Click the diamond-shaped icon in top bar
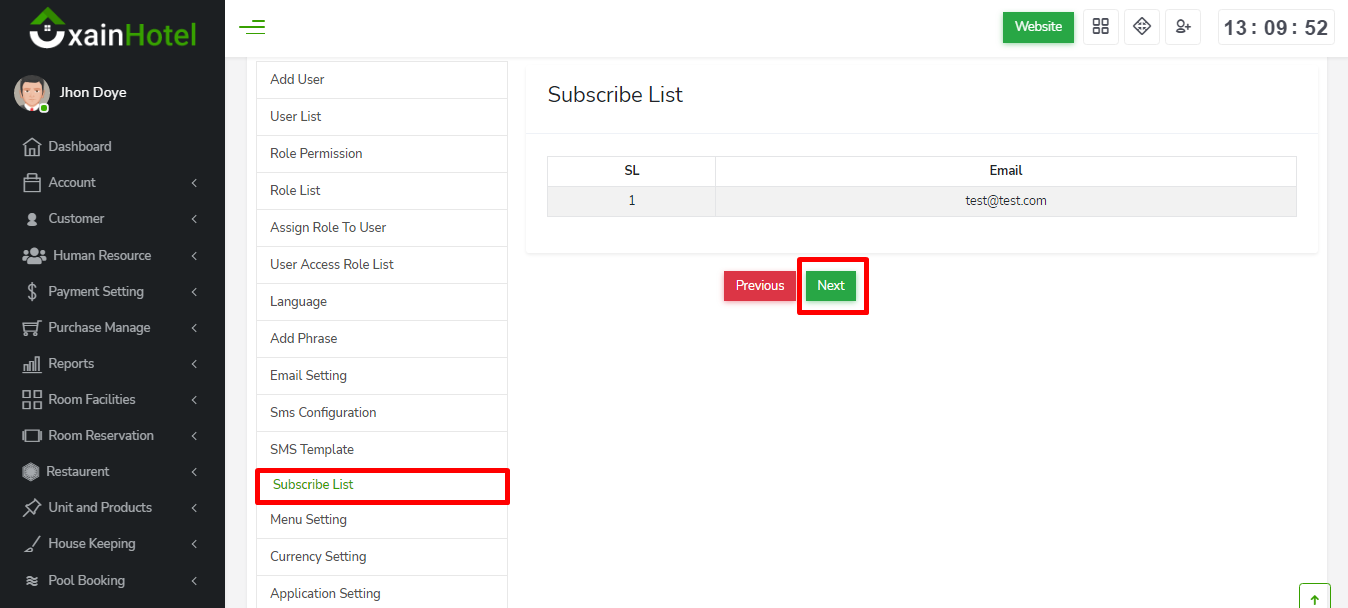 (x=1142, y=27)
